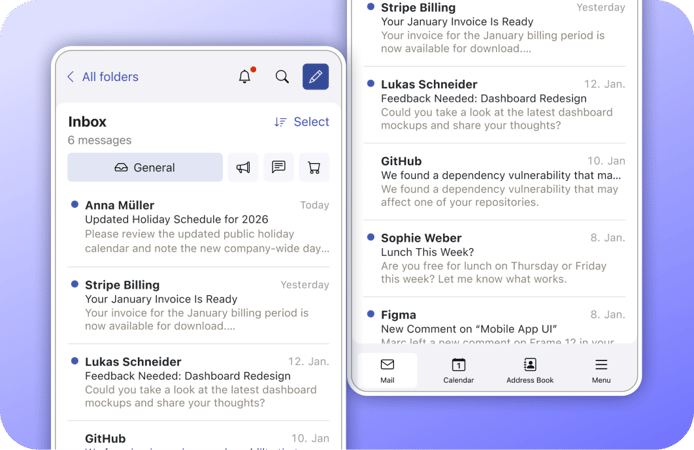Choose the General inbox category

[145, 167]
